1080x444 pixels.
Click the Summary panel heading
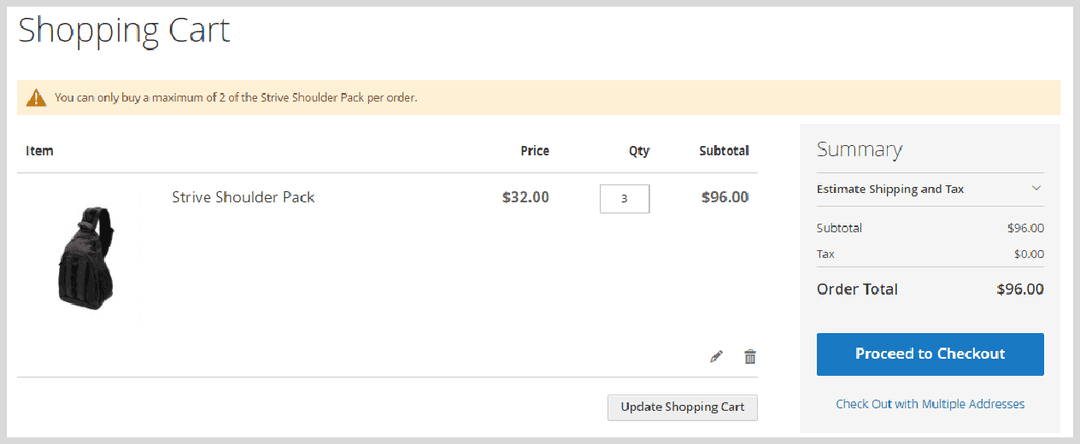(x=859, y=150)
